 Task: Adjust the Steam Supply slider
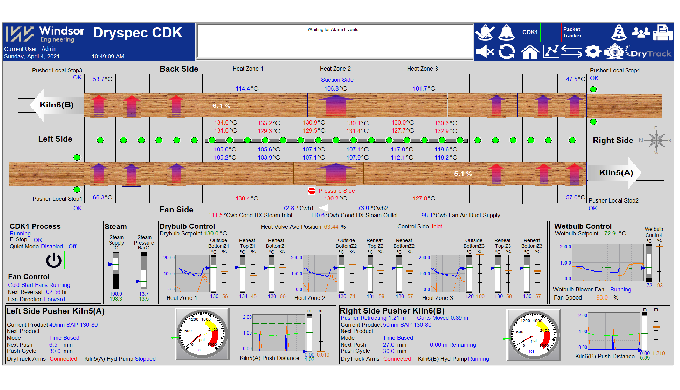[x=116, y=270]
